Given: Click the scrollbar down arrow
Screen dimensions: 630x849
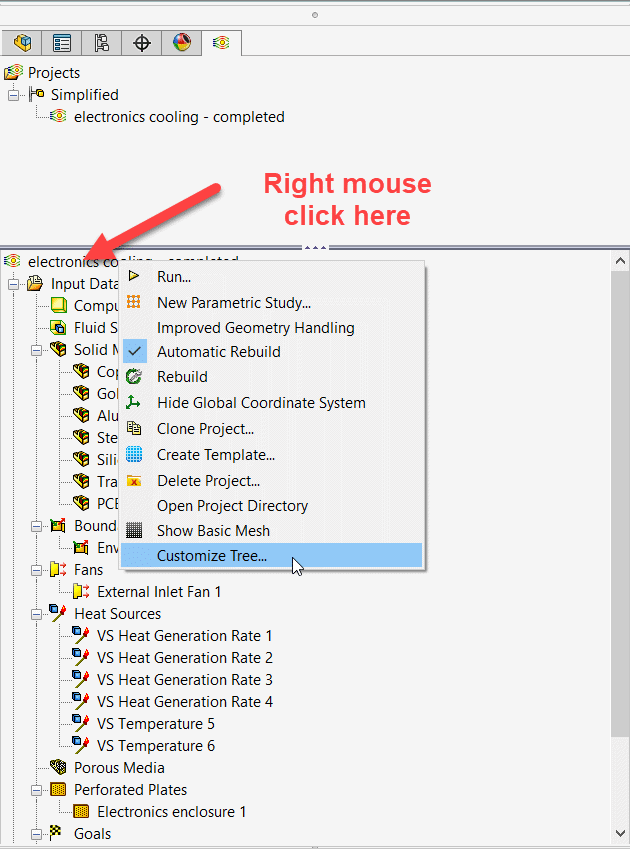Looking at the screenshot, I should 620,833.
